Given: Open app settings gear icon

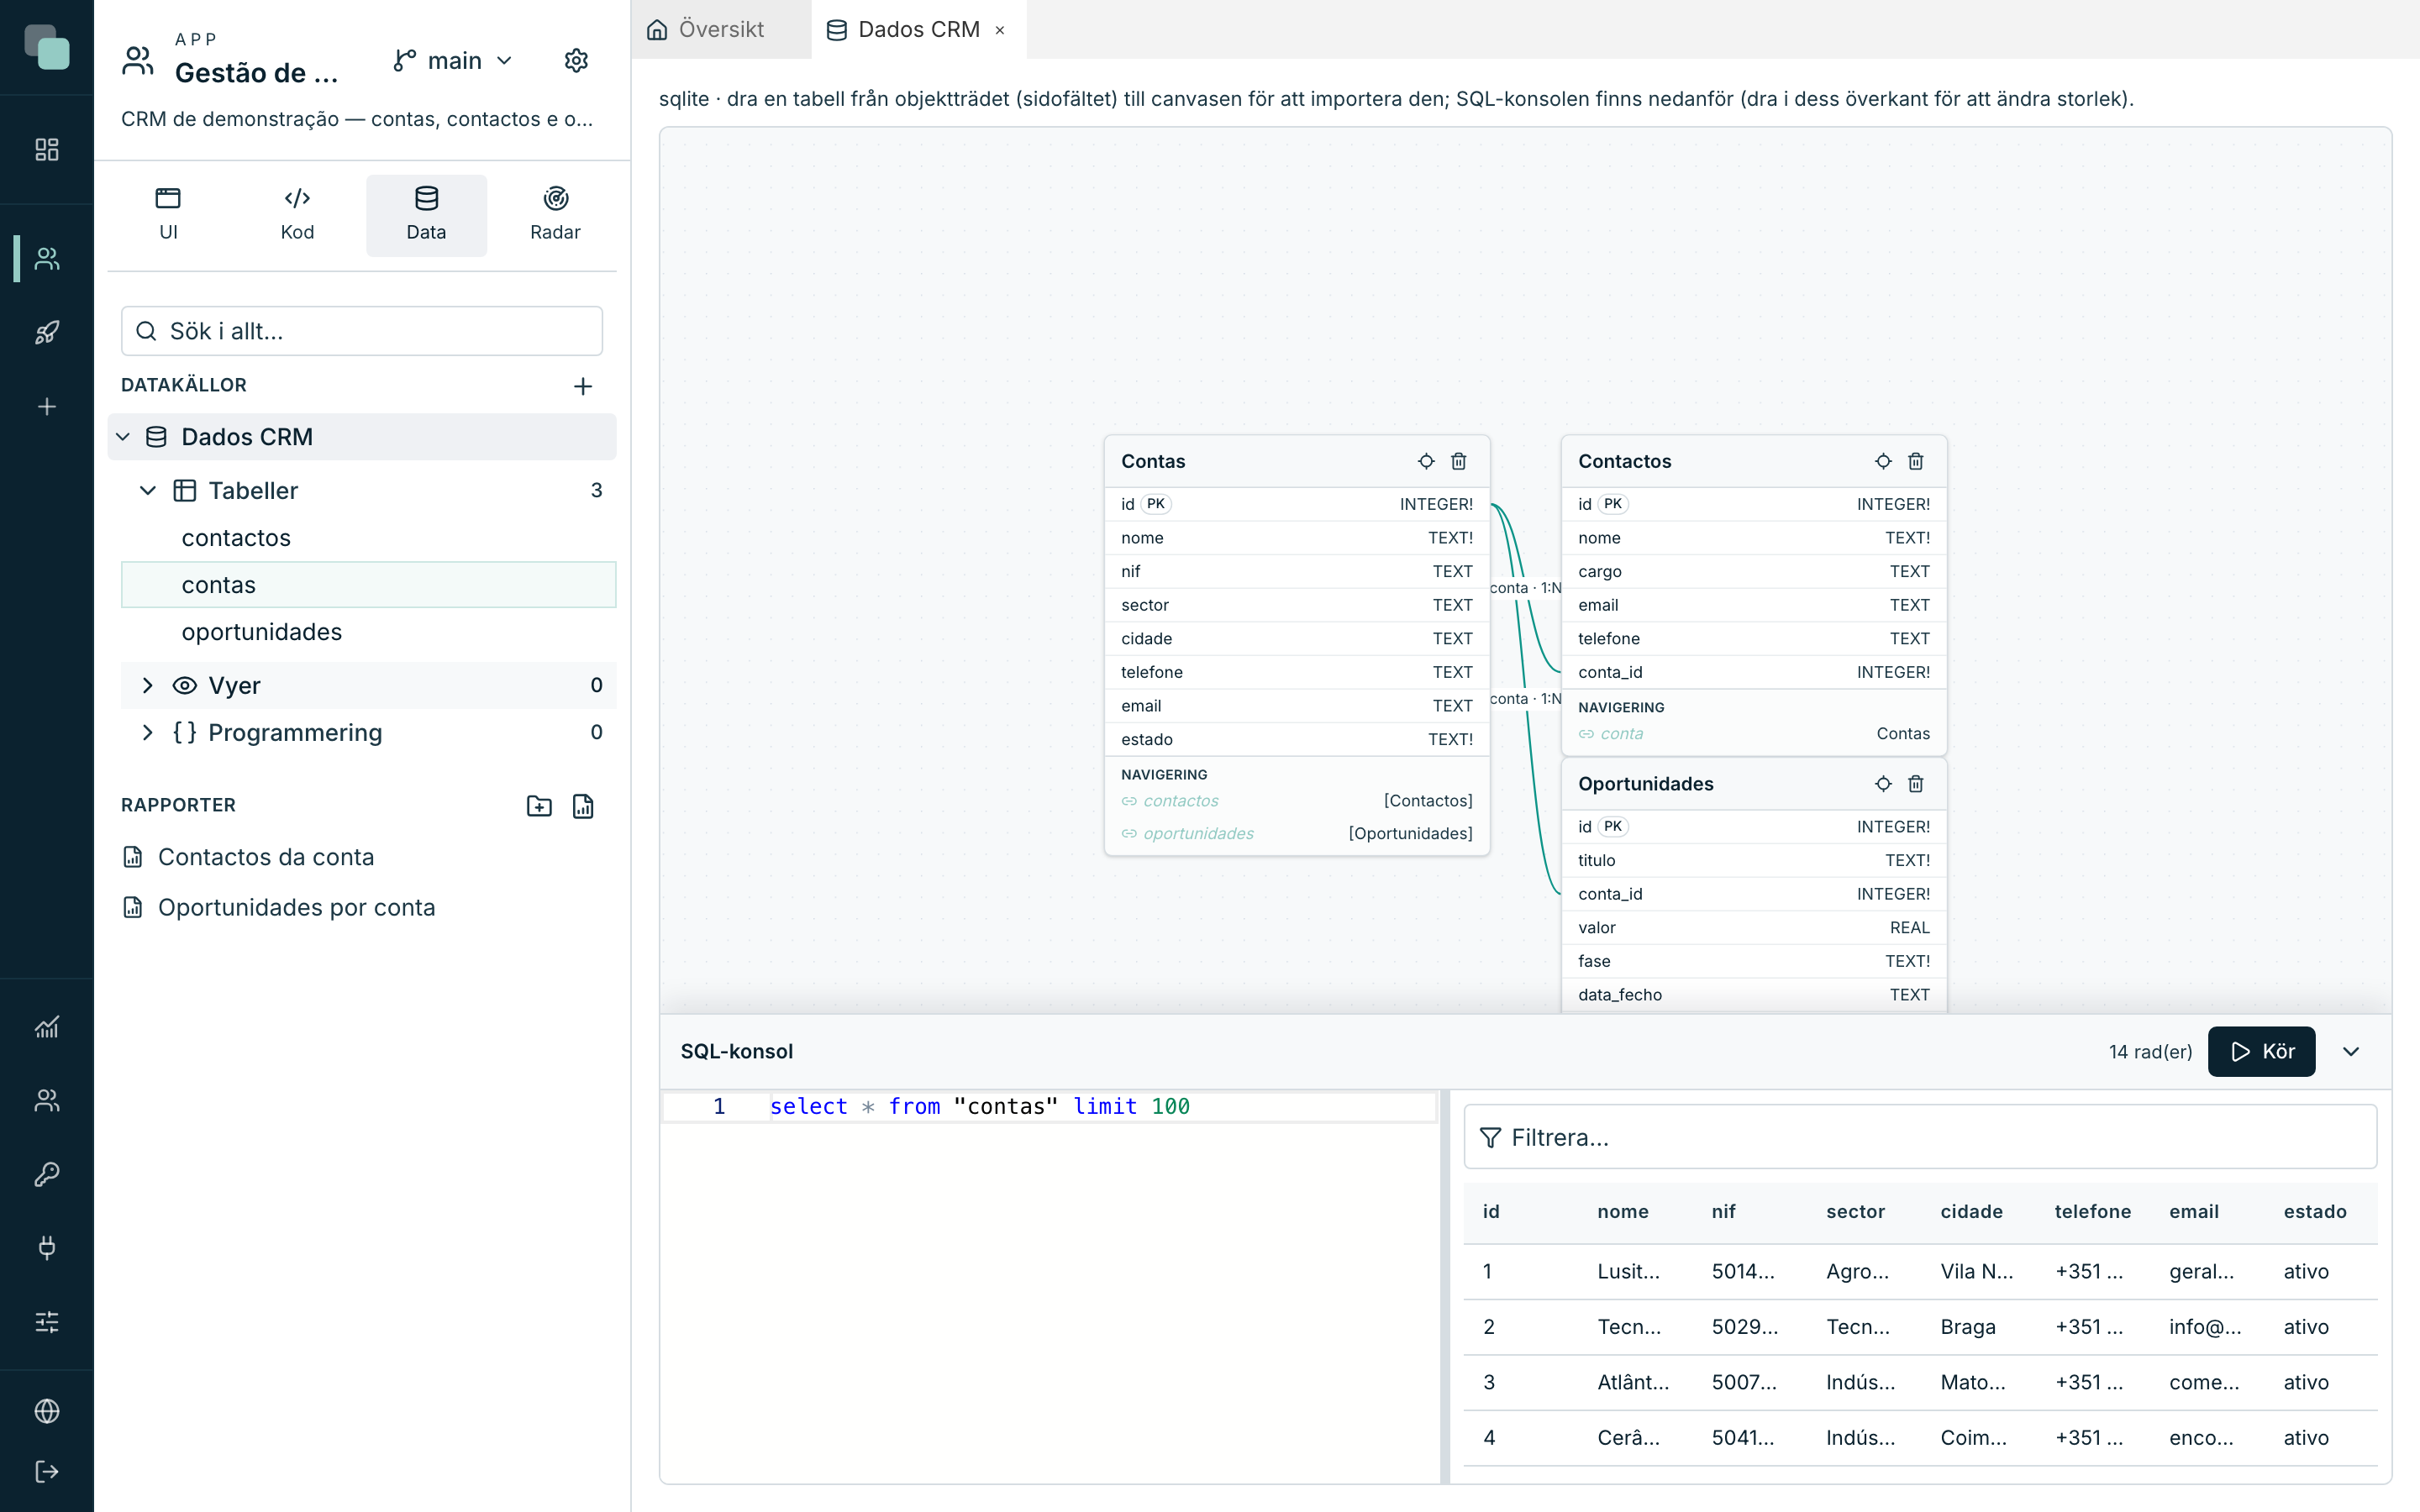Looking at the screenshot, I should 576,60.
